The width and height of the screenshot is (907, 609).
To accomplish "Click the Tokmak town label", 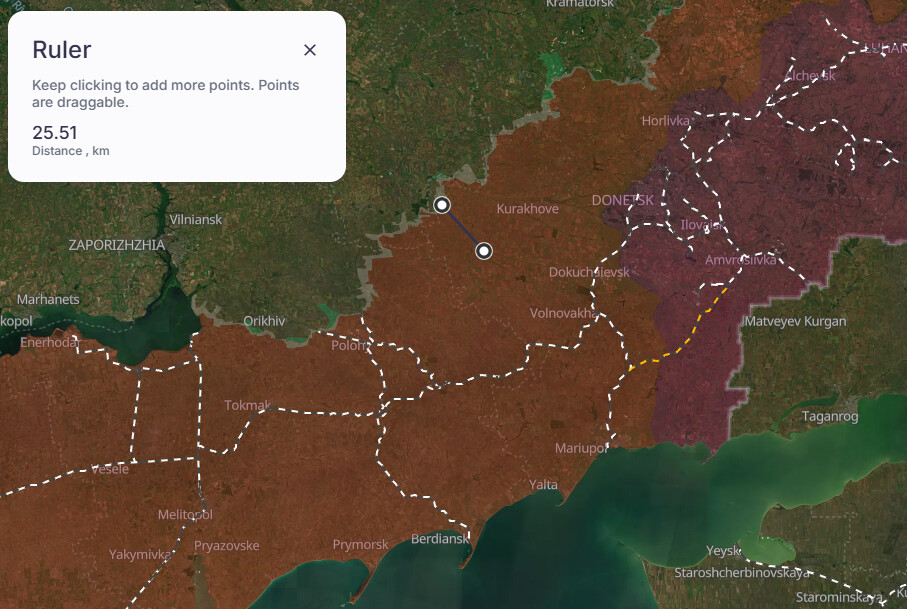I will tap(248, 405).
